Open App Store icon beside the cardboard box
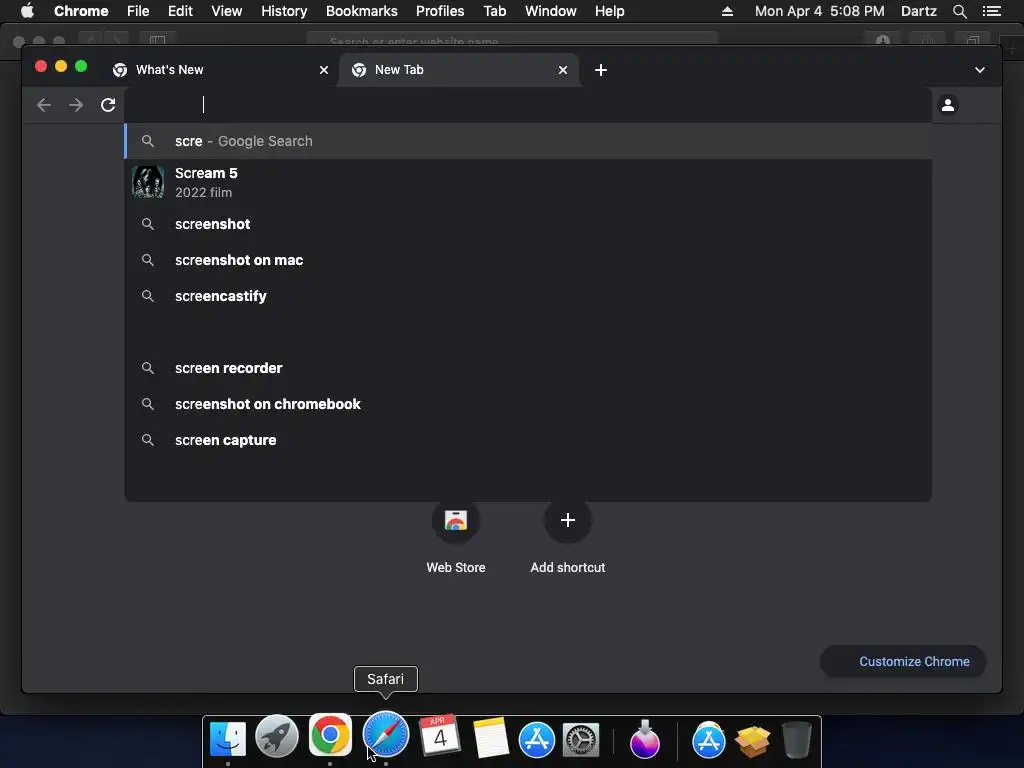 click(x=709, y=740)
